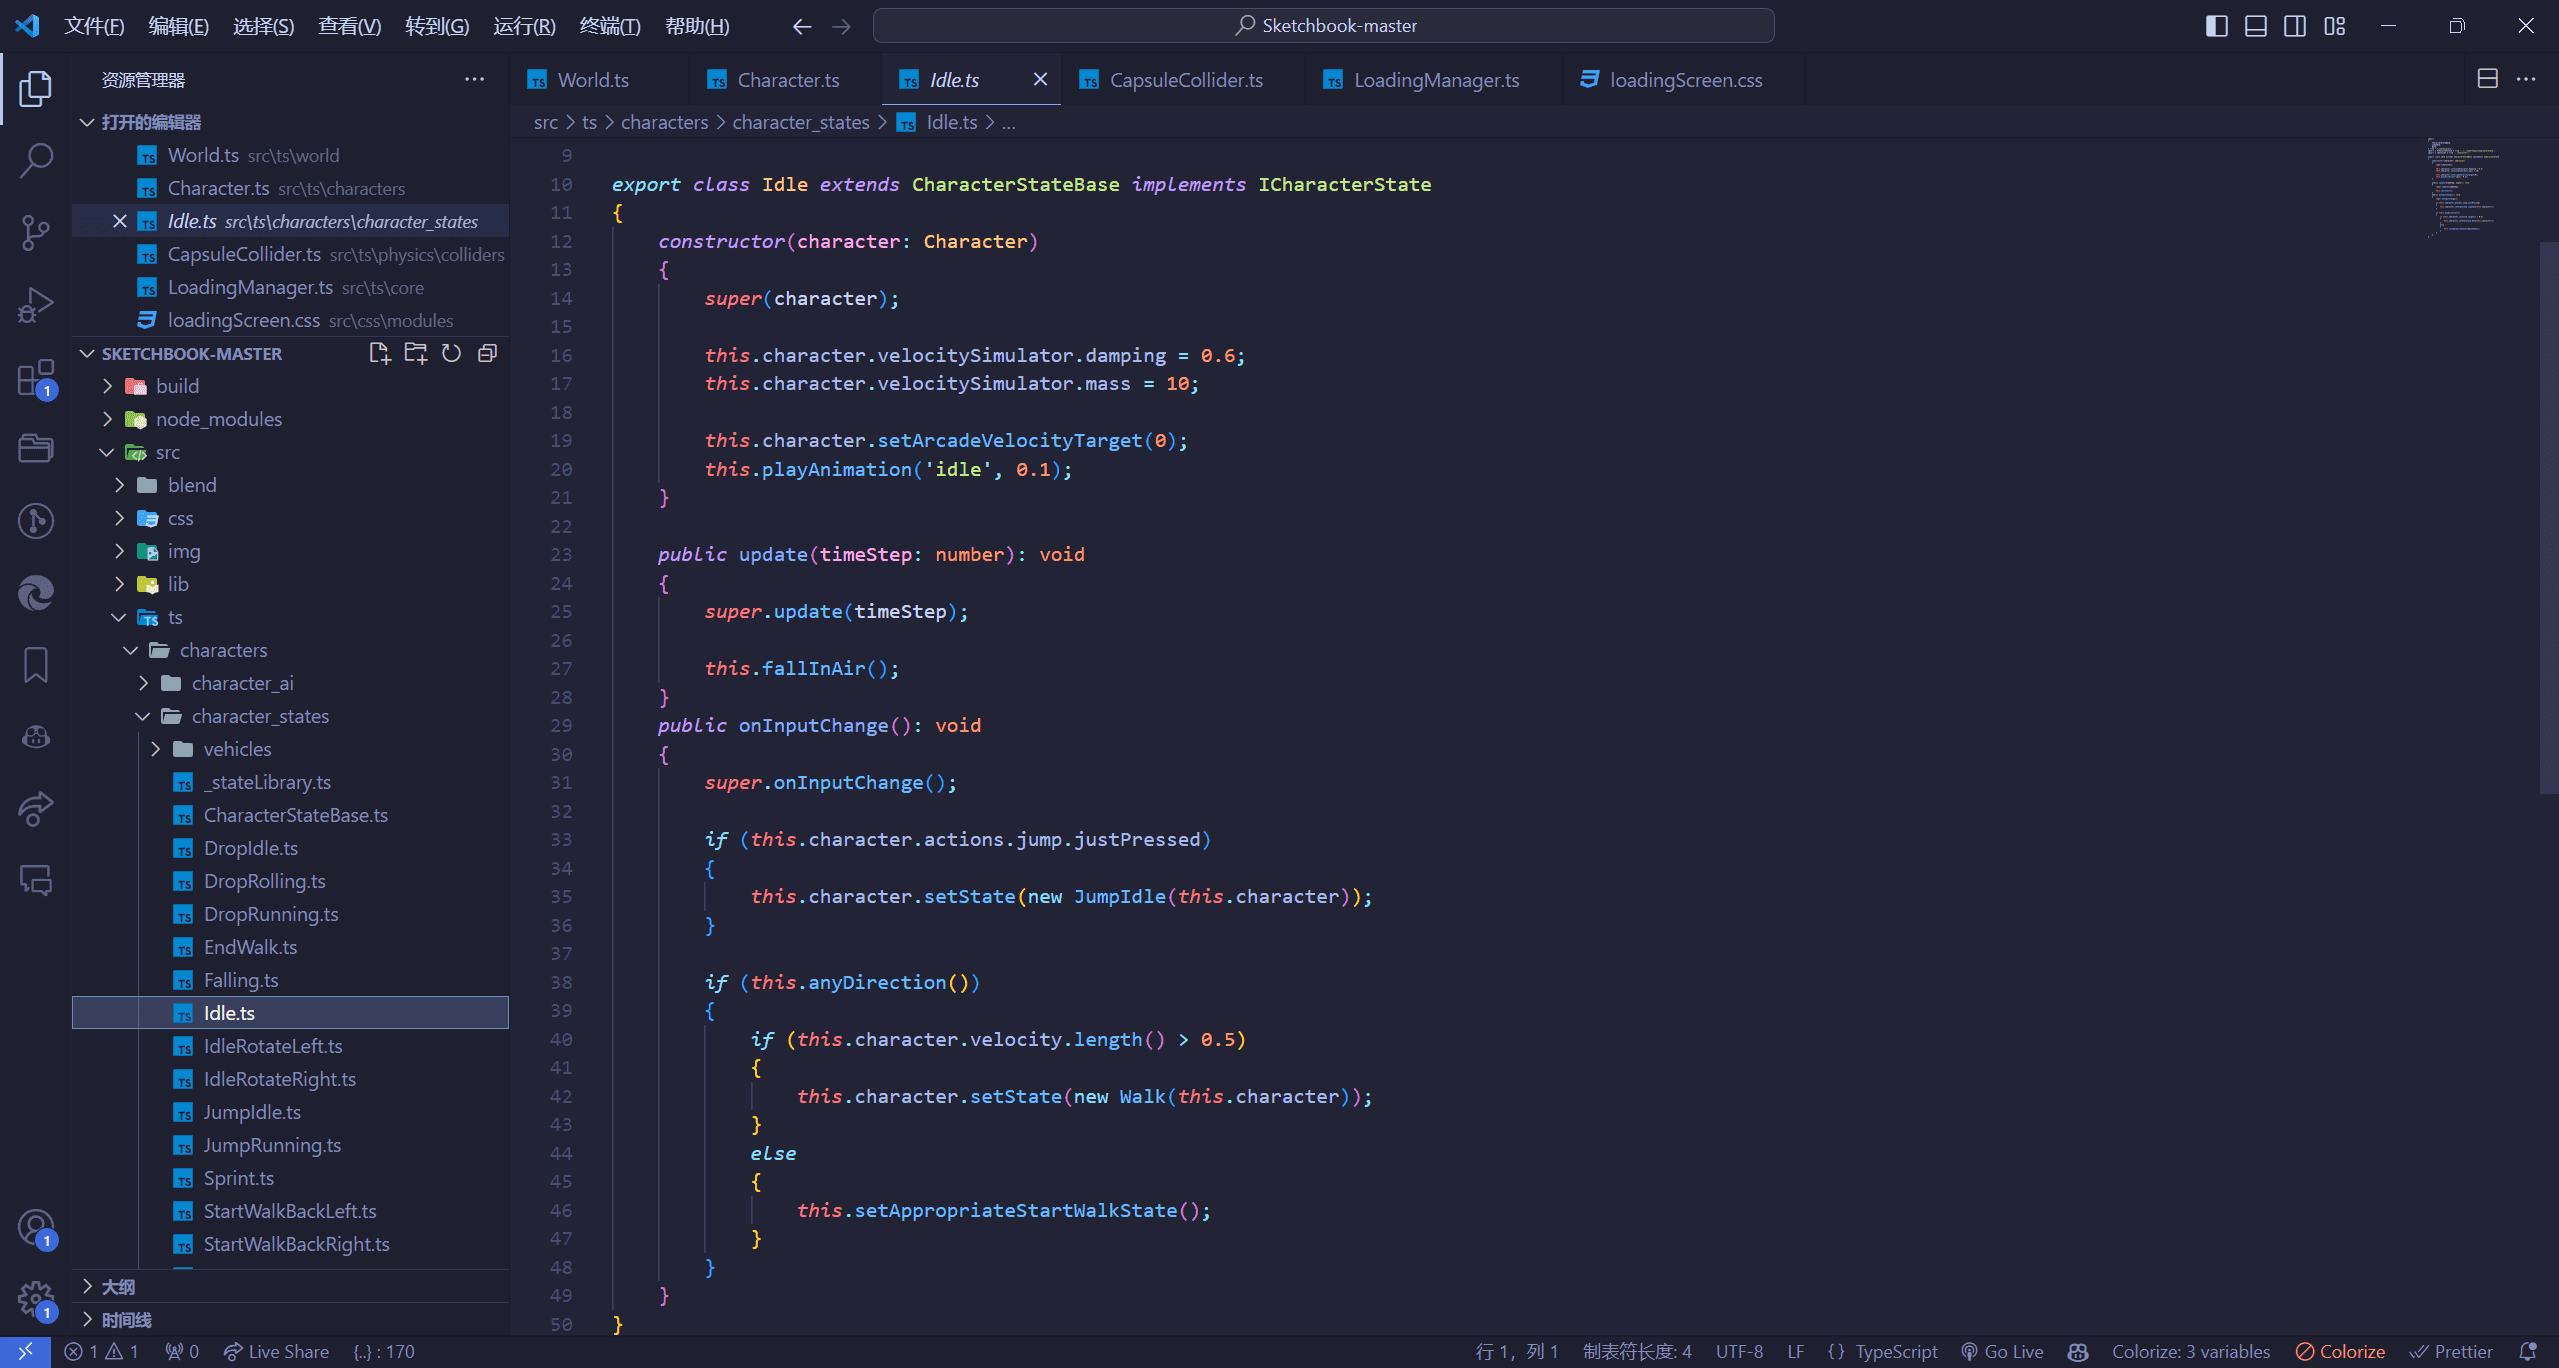Image resolution: width=2559 pixels, height=1368 pixels.
Task: Click the Sketchbook-master command search box
Action: click(x=1323, y=26)
